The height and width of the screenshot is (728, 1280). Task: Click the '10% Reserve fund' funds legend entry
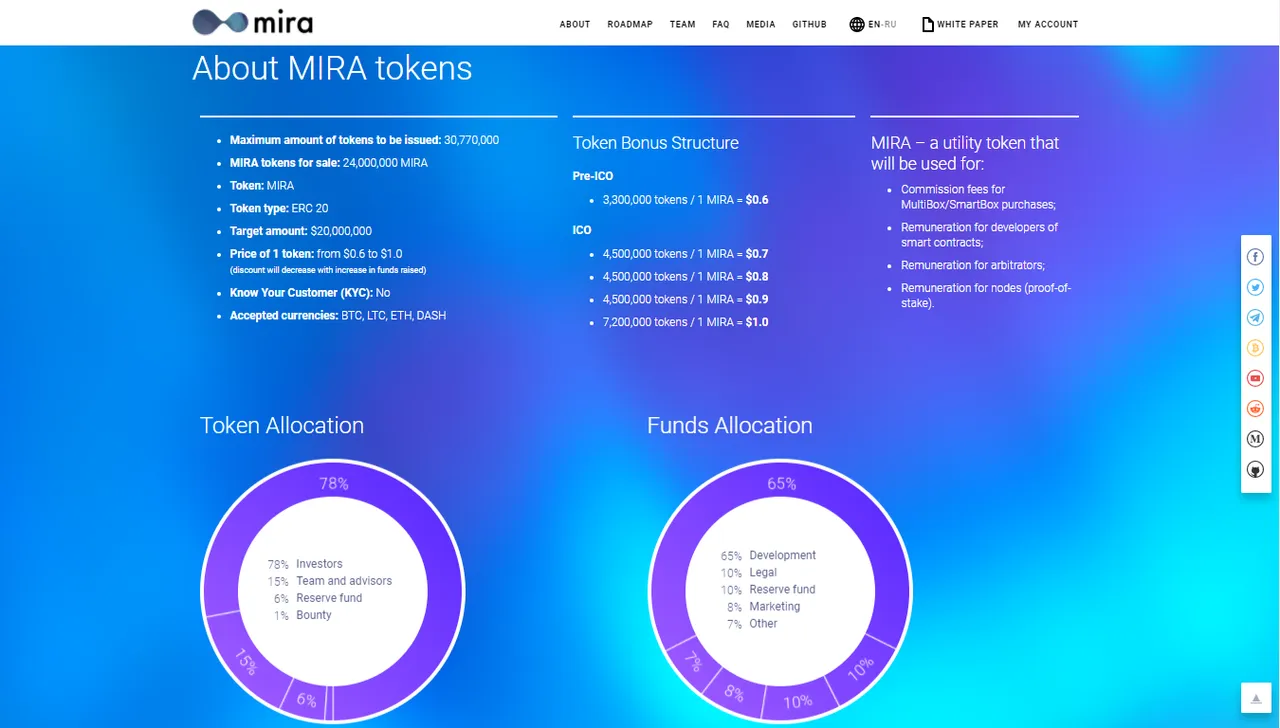(x=768, y=590)
